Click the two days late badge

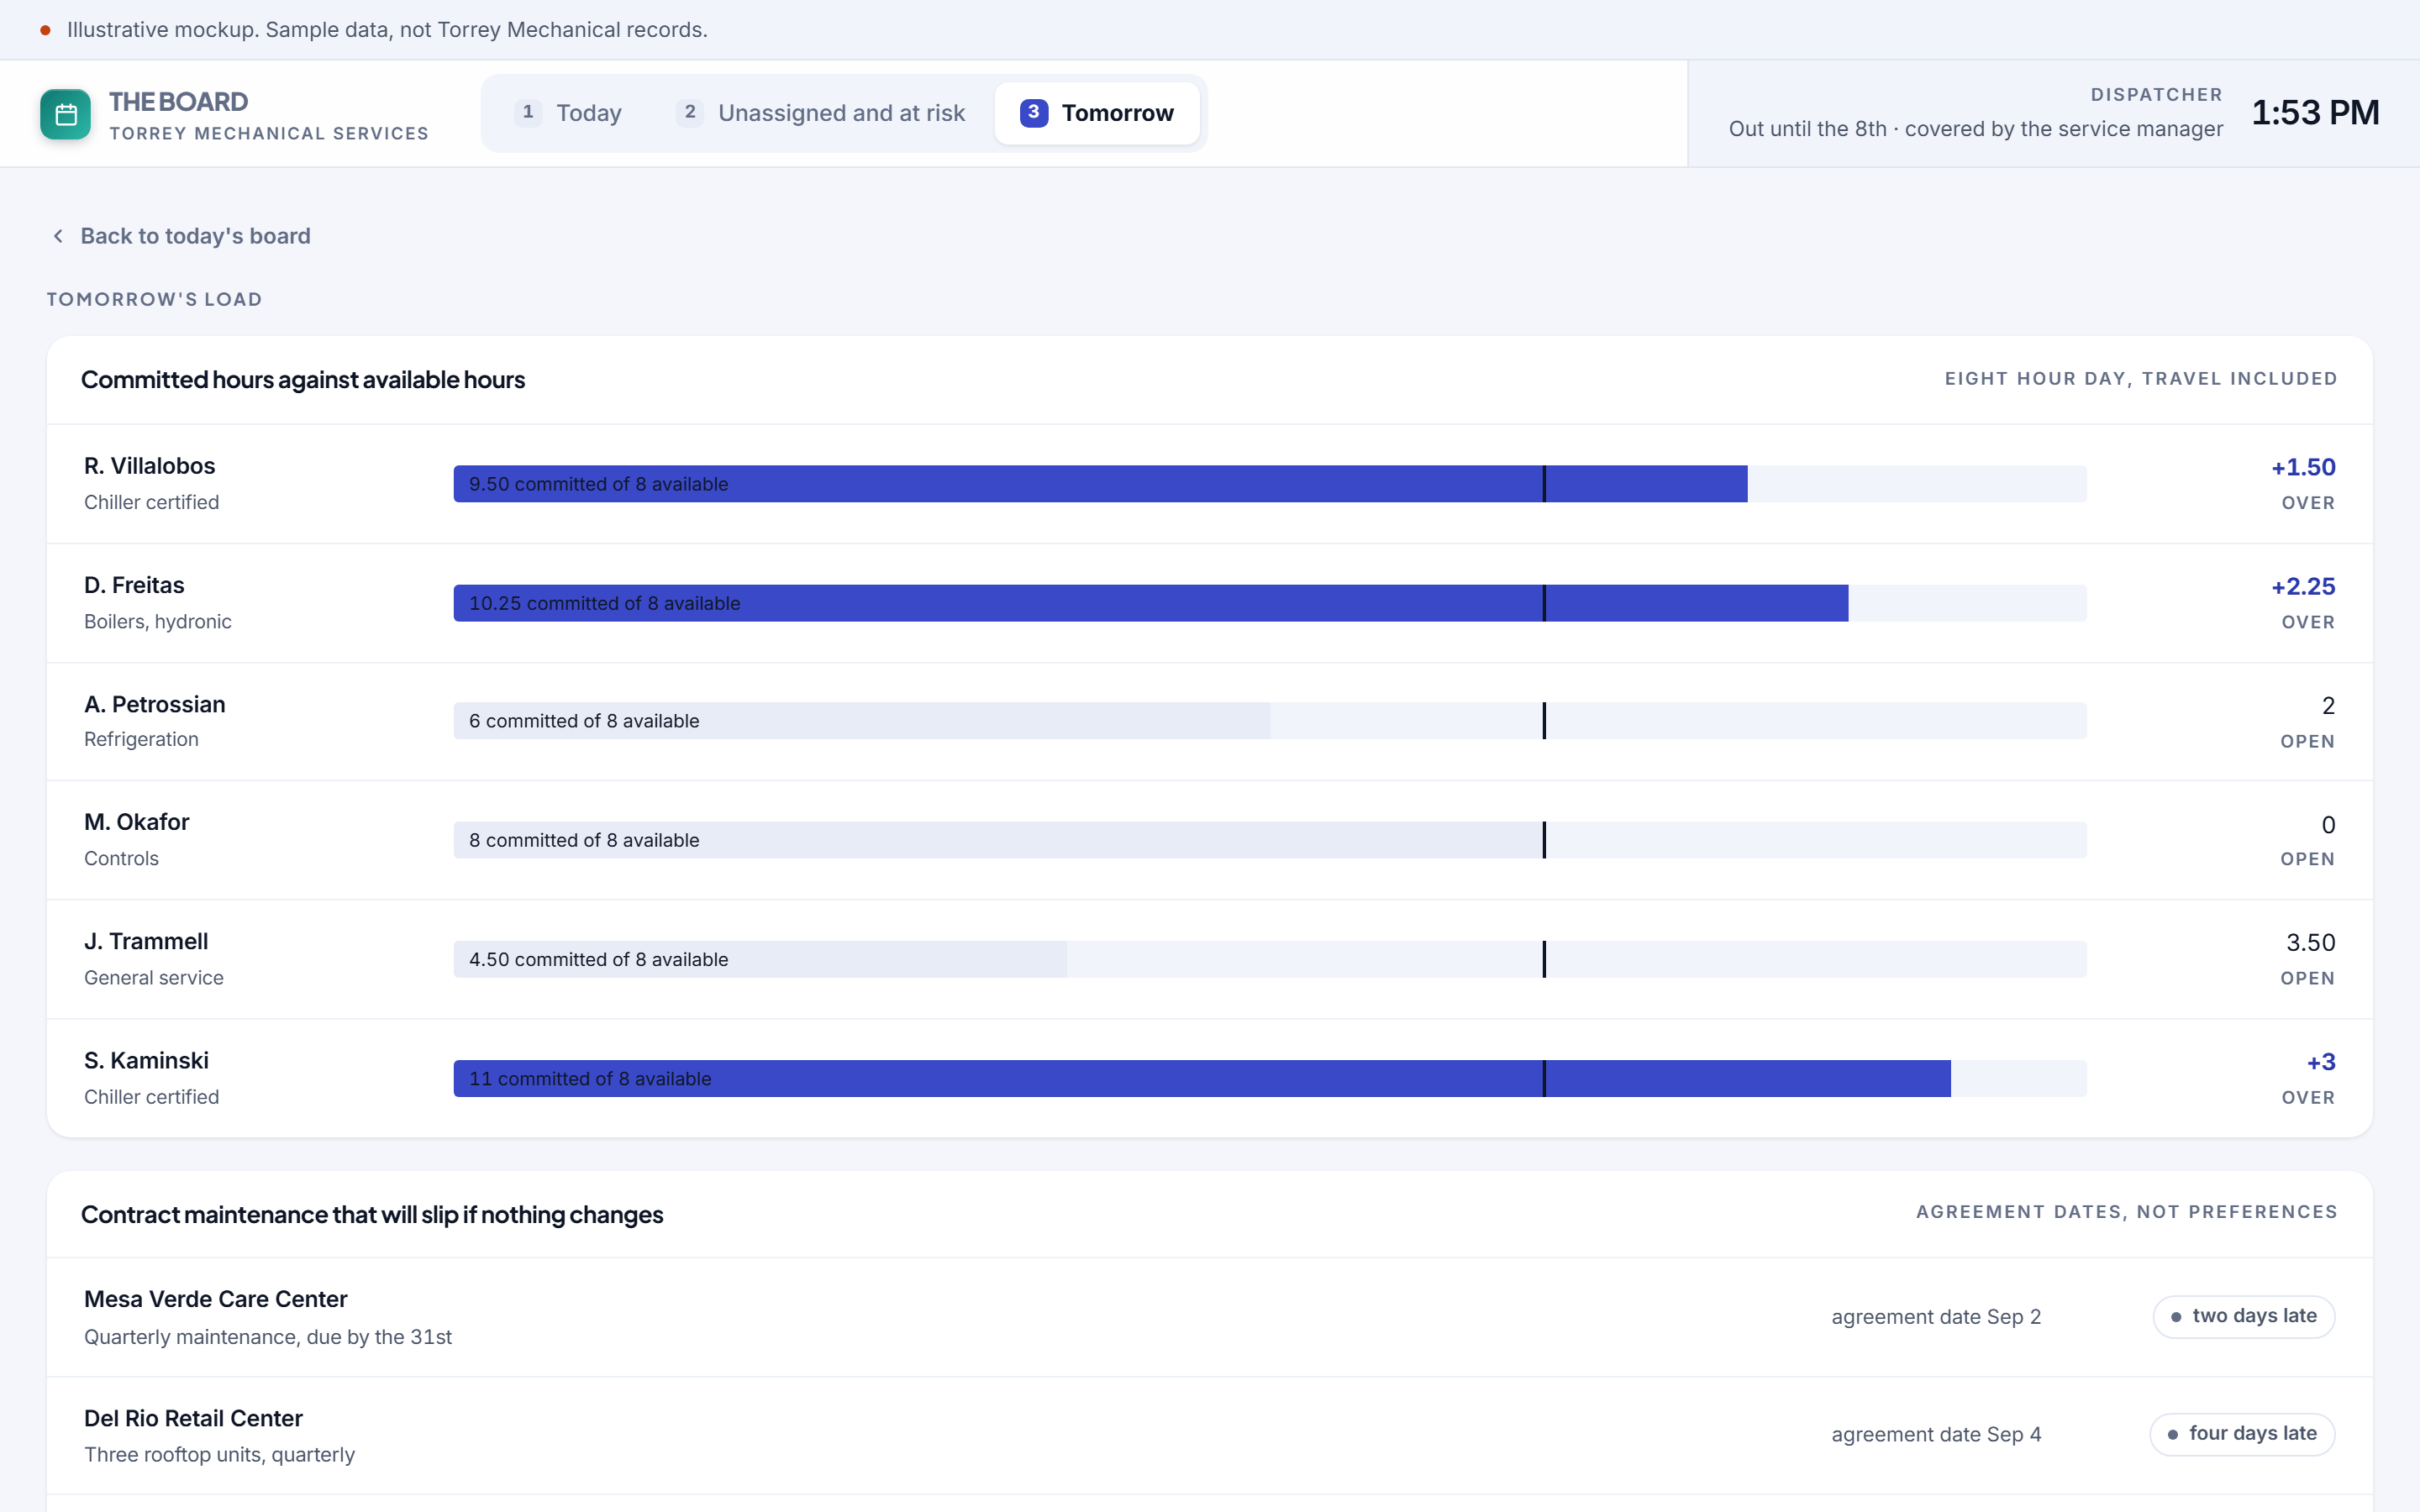[x=2243, y=1316]
